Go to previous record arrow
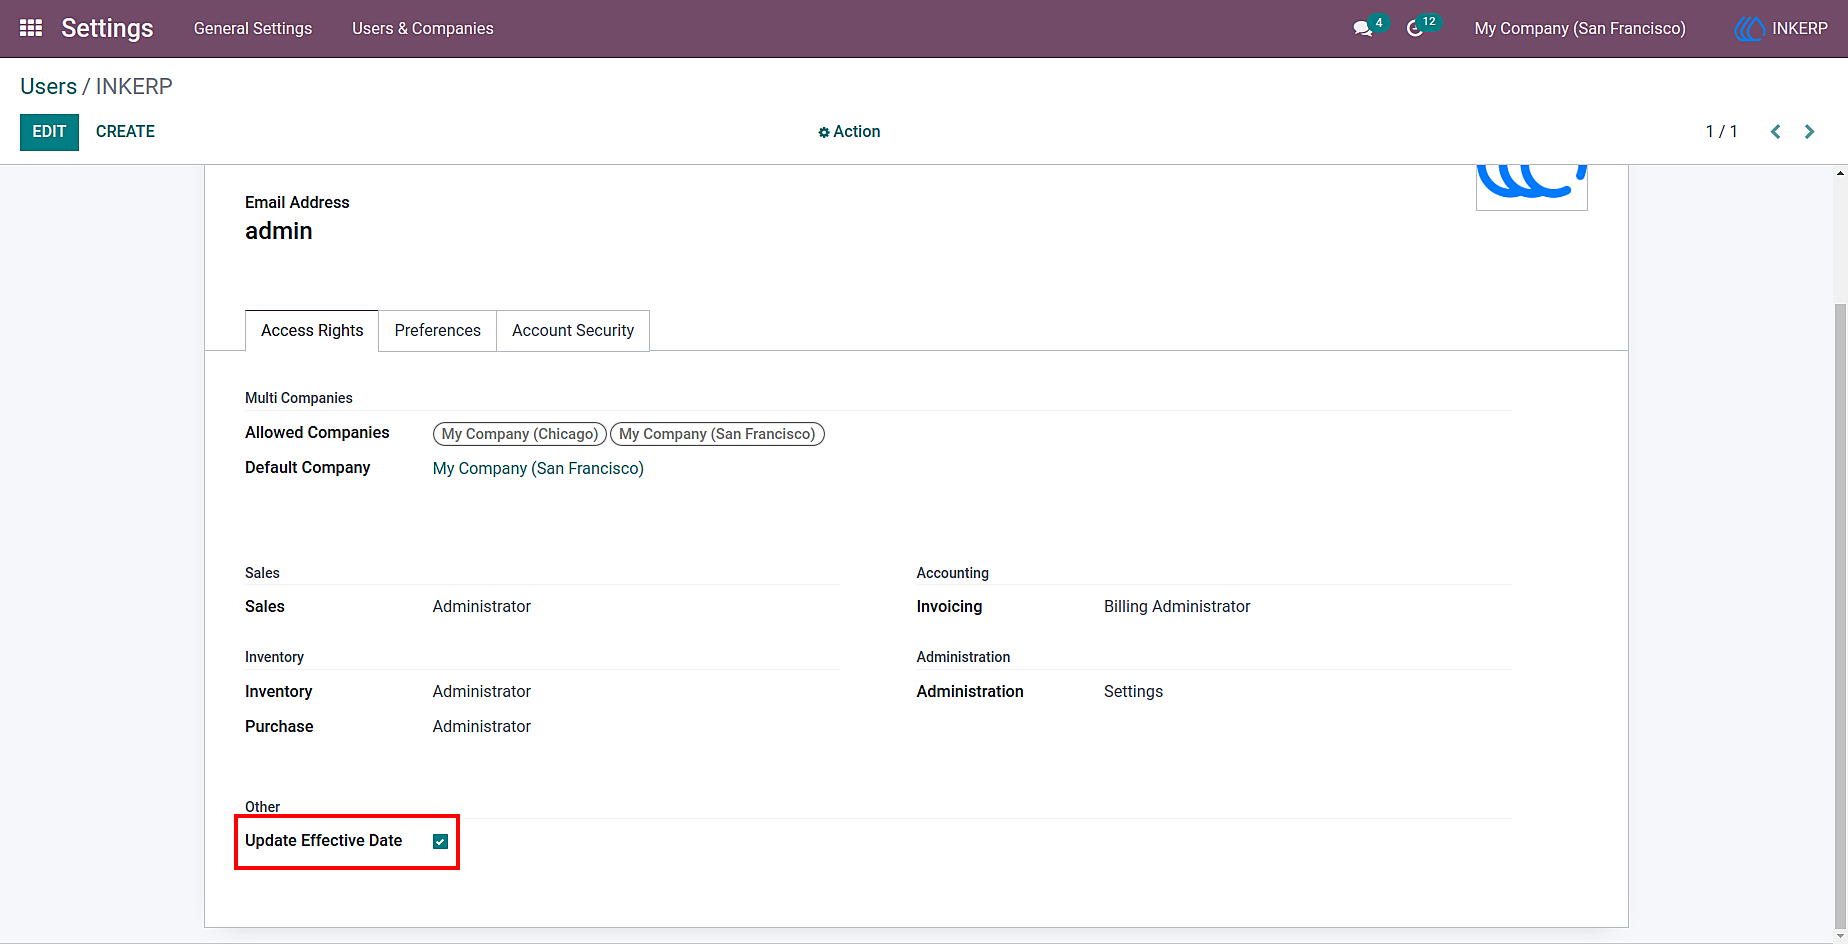 1776,131
